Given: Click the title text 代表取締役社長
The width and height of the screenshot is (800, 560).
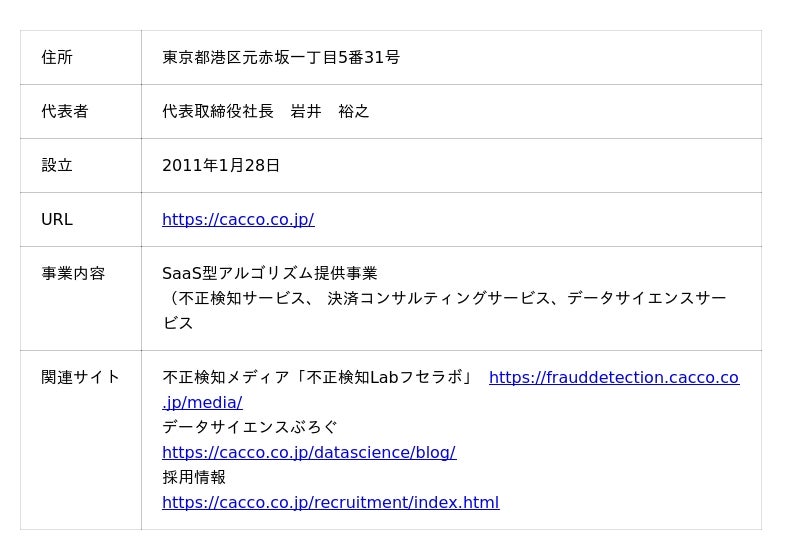Looking at the screenshot, I should [218, 112].
